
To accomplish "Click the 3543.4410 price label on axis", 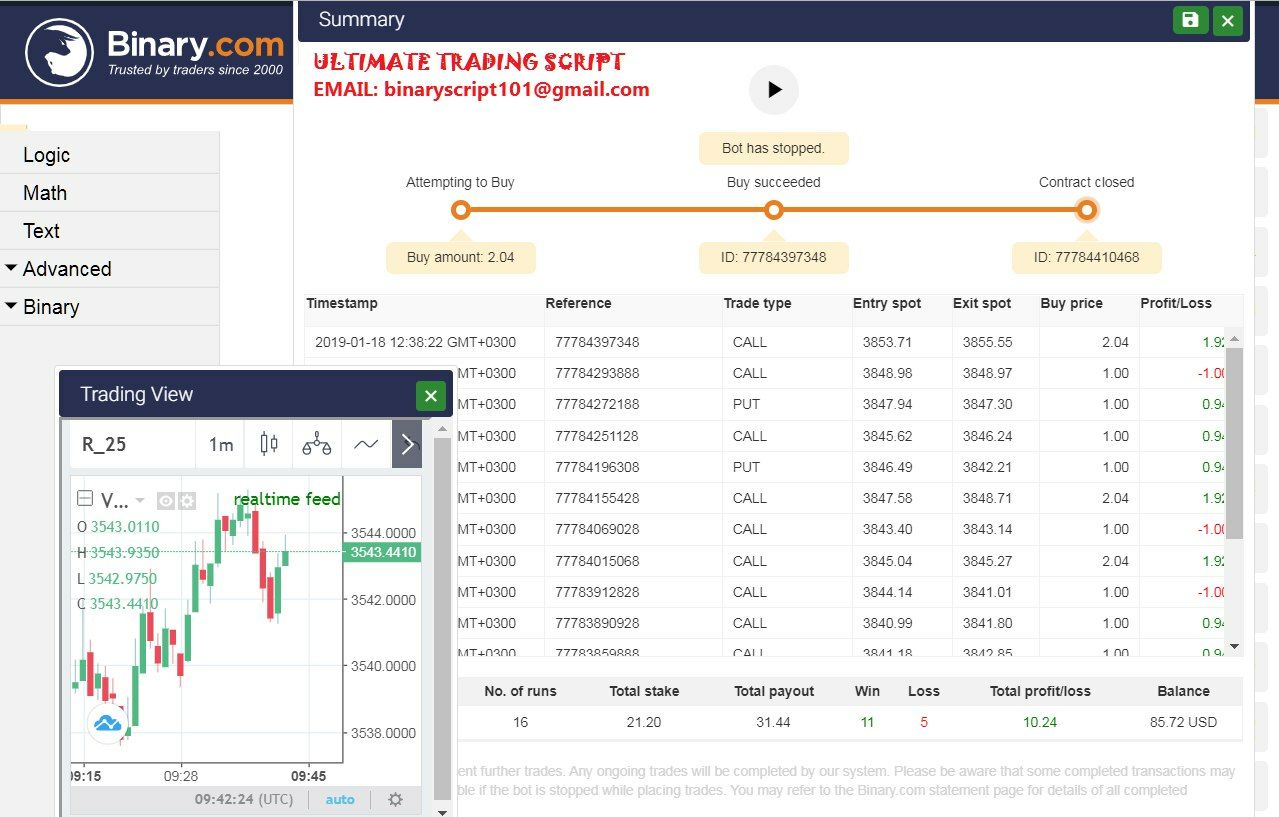I will [381, 552].
